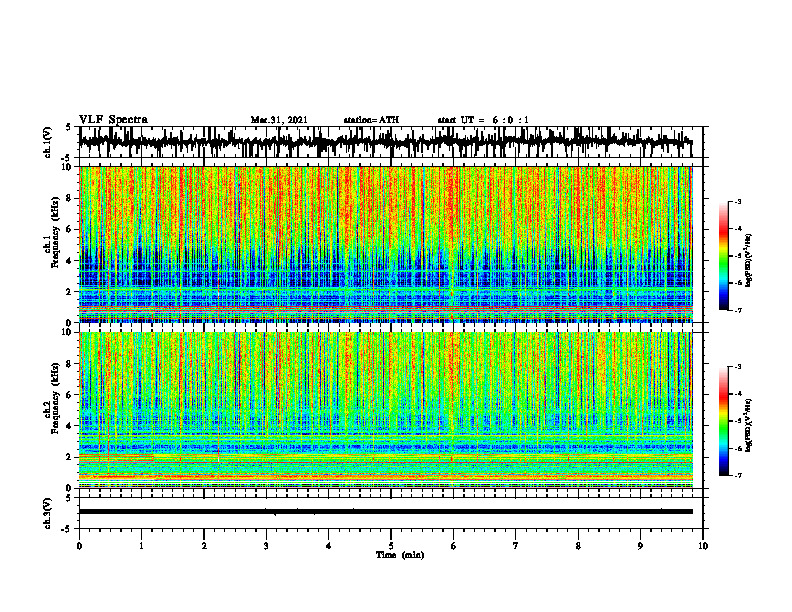Click time axis tick label "10"
792x612 pixels.
(703, 546)
